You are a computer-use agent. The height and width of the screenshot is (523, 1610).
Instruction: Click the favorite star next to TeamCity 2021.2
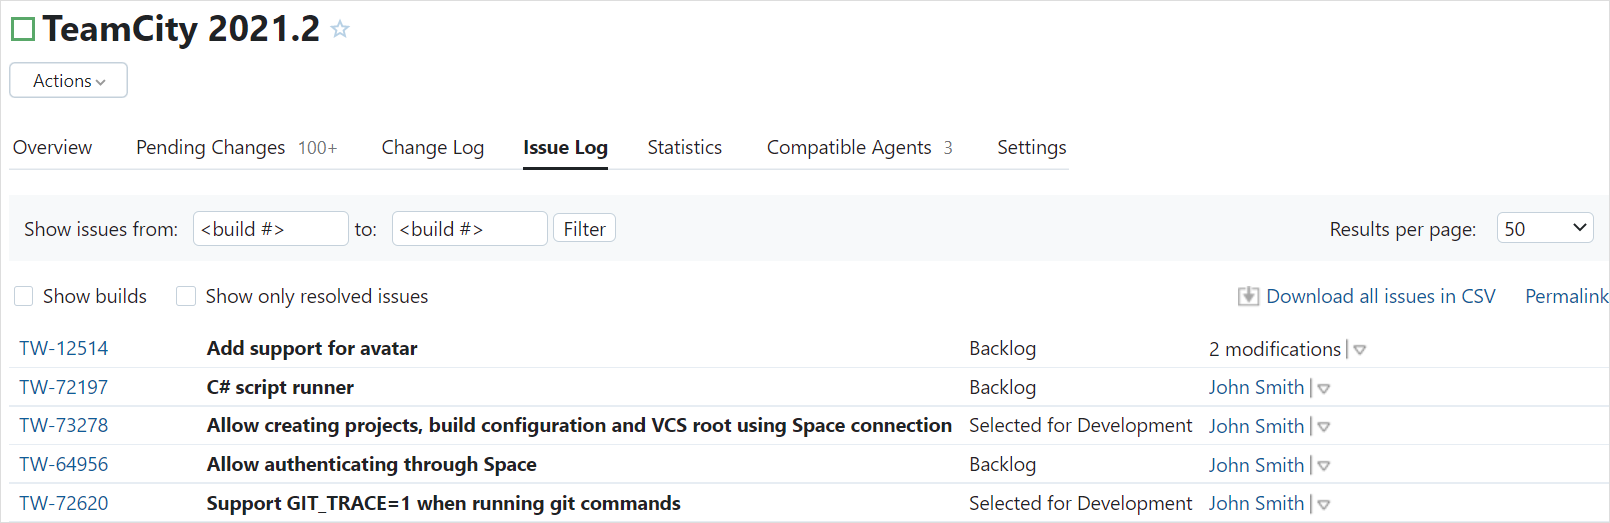click(340, 29)
